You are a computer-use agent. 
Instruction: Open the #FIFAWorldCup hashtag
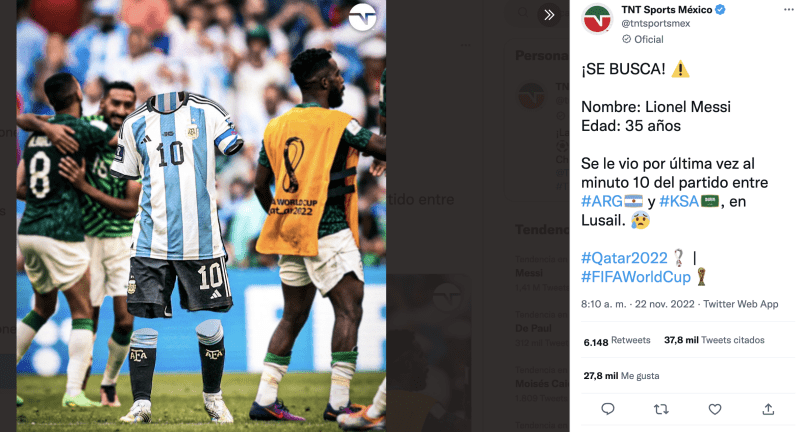click(636, 277)
